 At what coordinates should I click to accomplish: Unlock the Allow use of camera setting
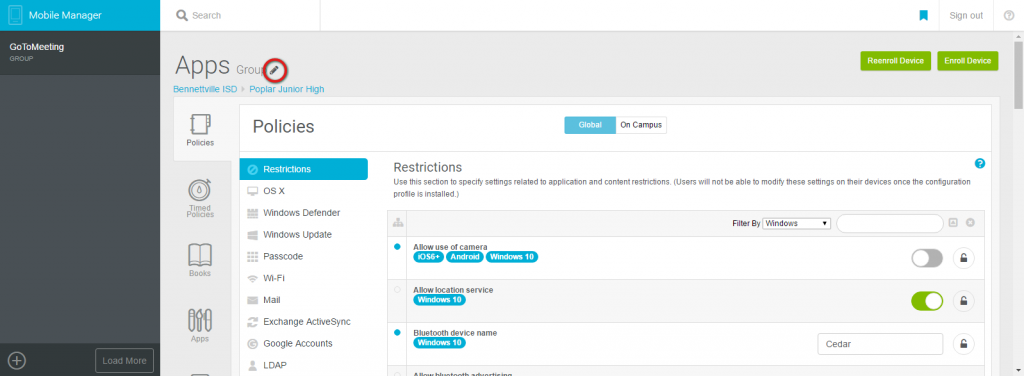pos(964,258)
